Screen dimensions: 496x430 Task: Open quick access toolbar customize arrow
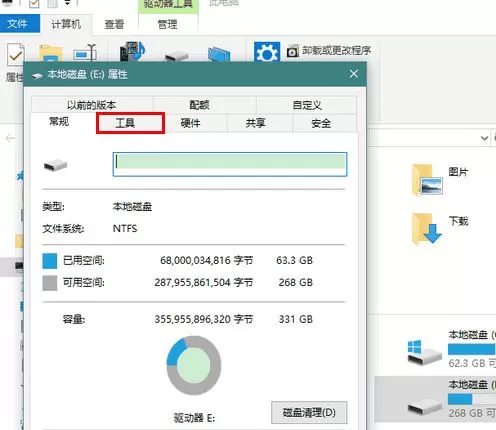[67, 3]
